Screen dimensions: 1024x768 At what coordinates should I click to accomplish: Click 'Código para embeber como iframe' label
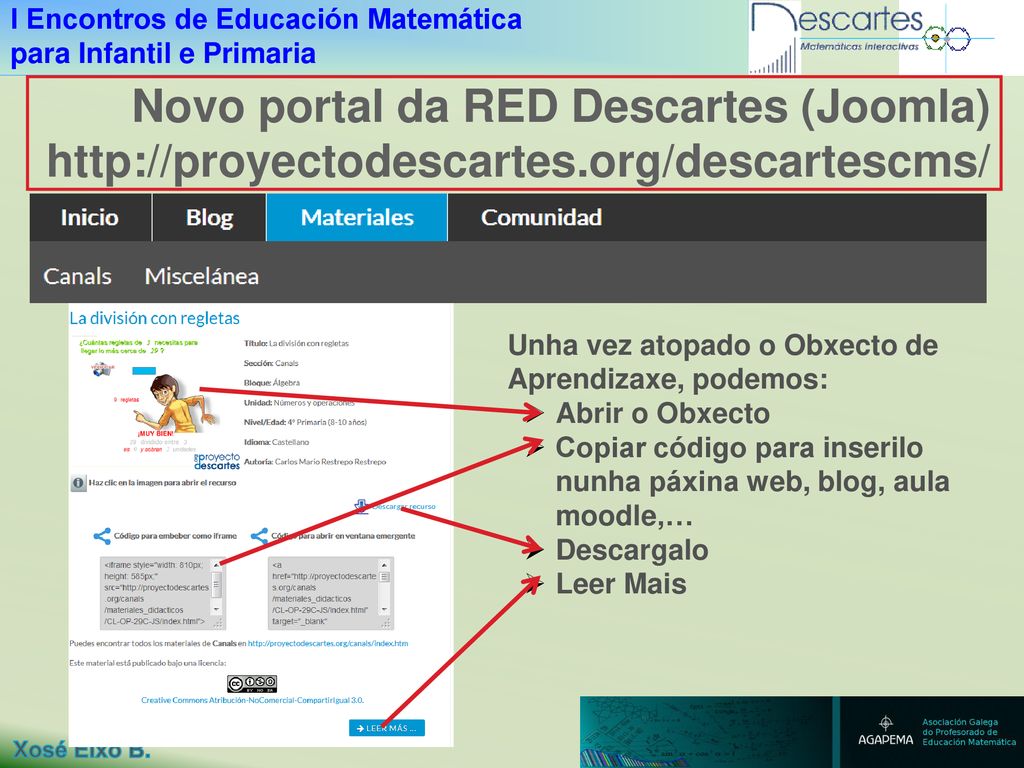175,536
